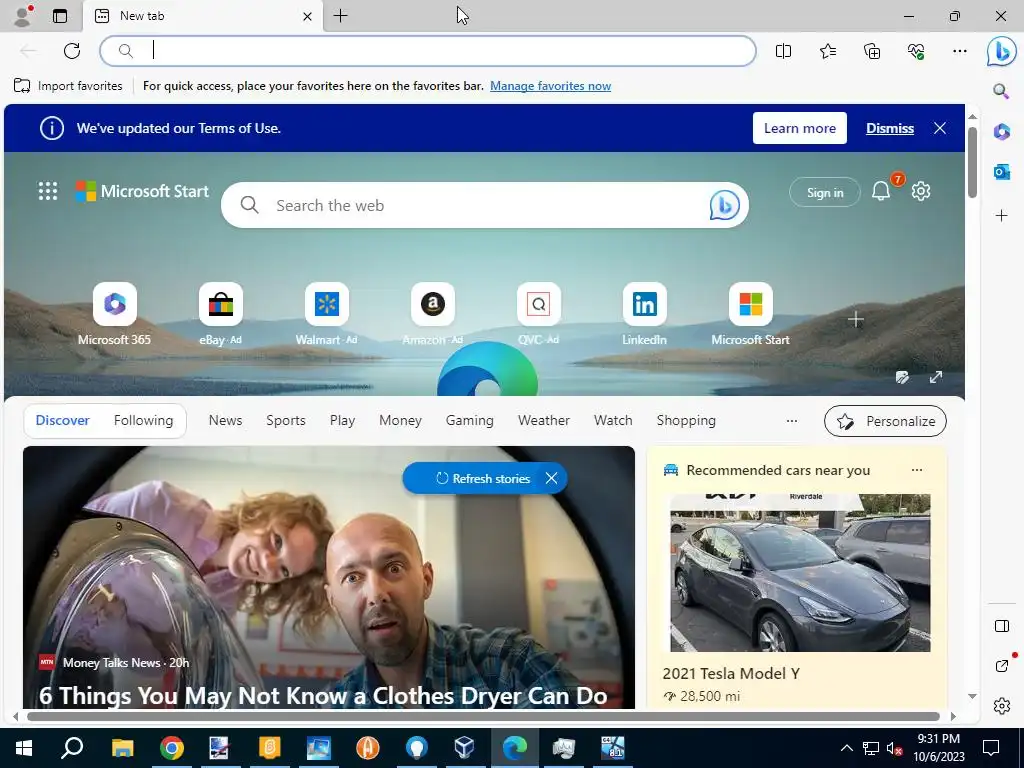Open page settings gear icon

921,191
